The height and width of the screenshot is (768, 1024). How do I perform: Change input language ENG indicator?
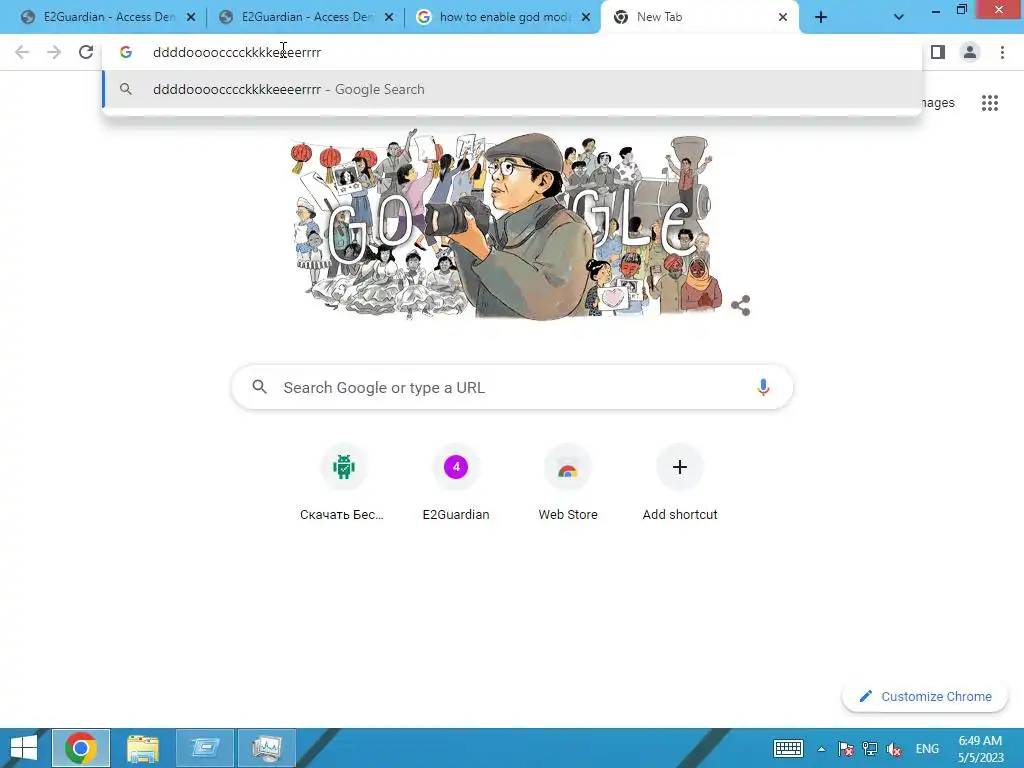click(927, 748)
